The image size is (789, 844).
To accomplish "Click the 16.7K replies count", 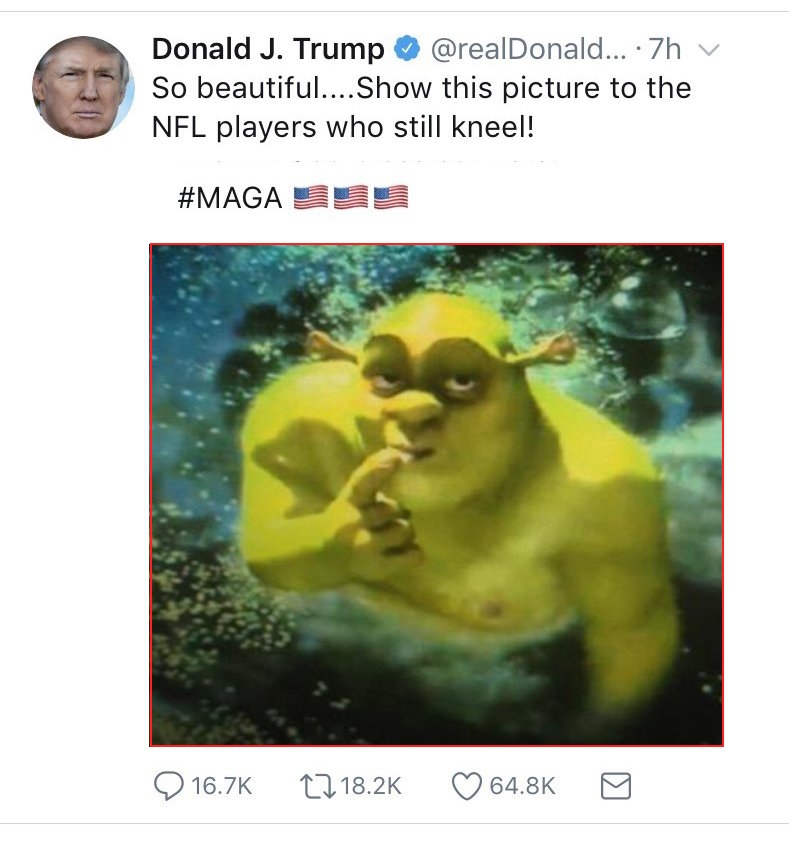I will [221, 786].
